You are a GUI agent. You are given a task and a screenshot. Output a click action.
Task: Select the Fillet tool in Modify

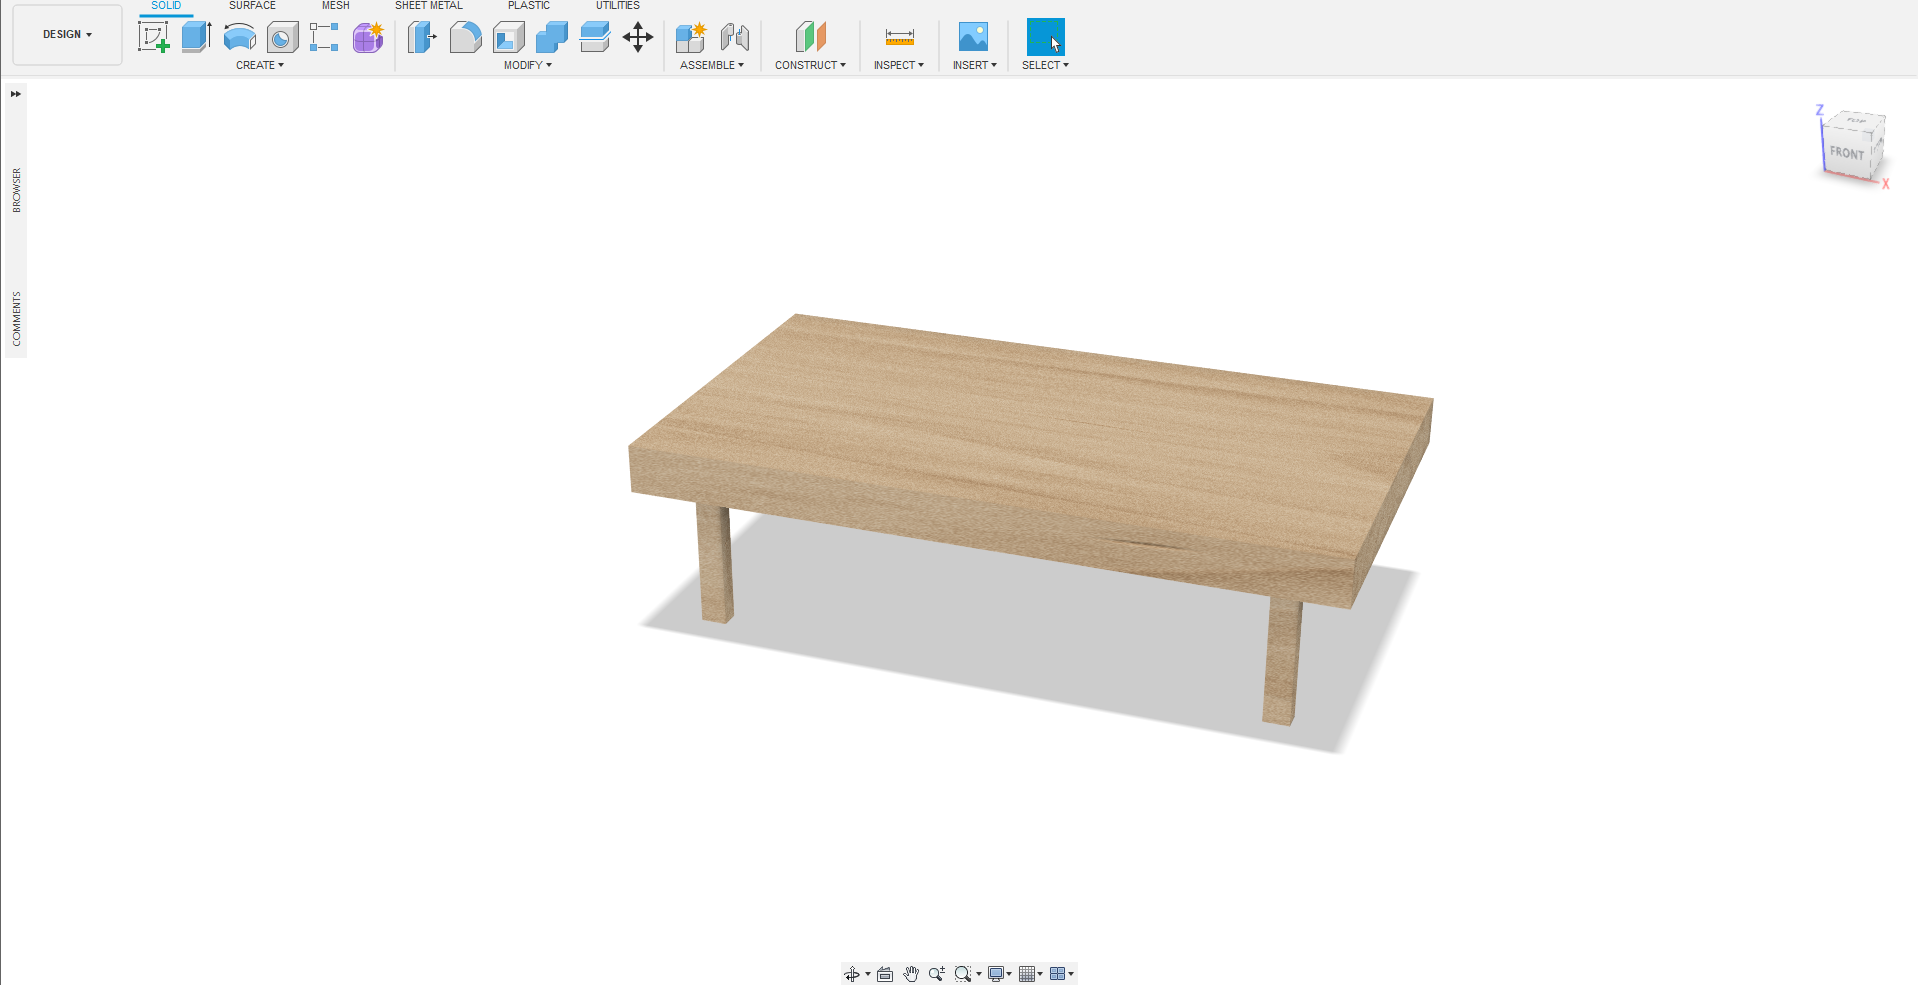click(x=465, y=37)
